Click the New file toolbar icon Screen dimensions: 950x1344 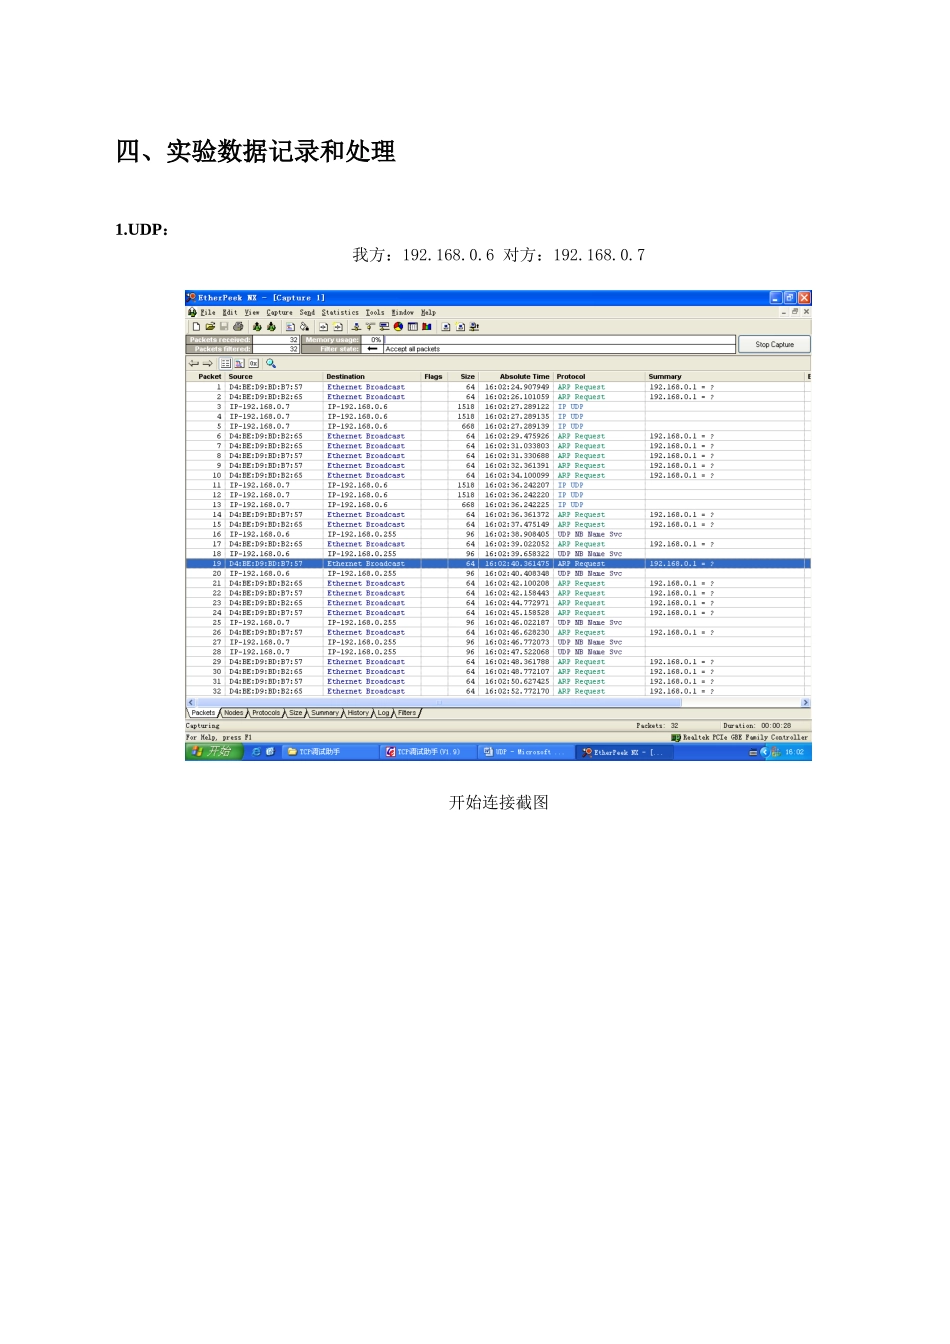[196, 327]
